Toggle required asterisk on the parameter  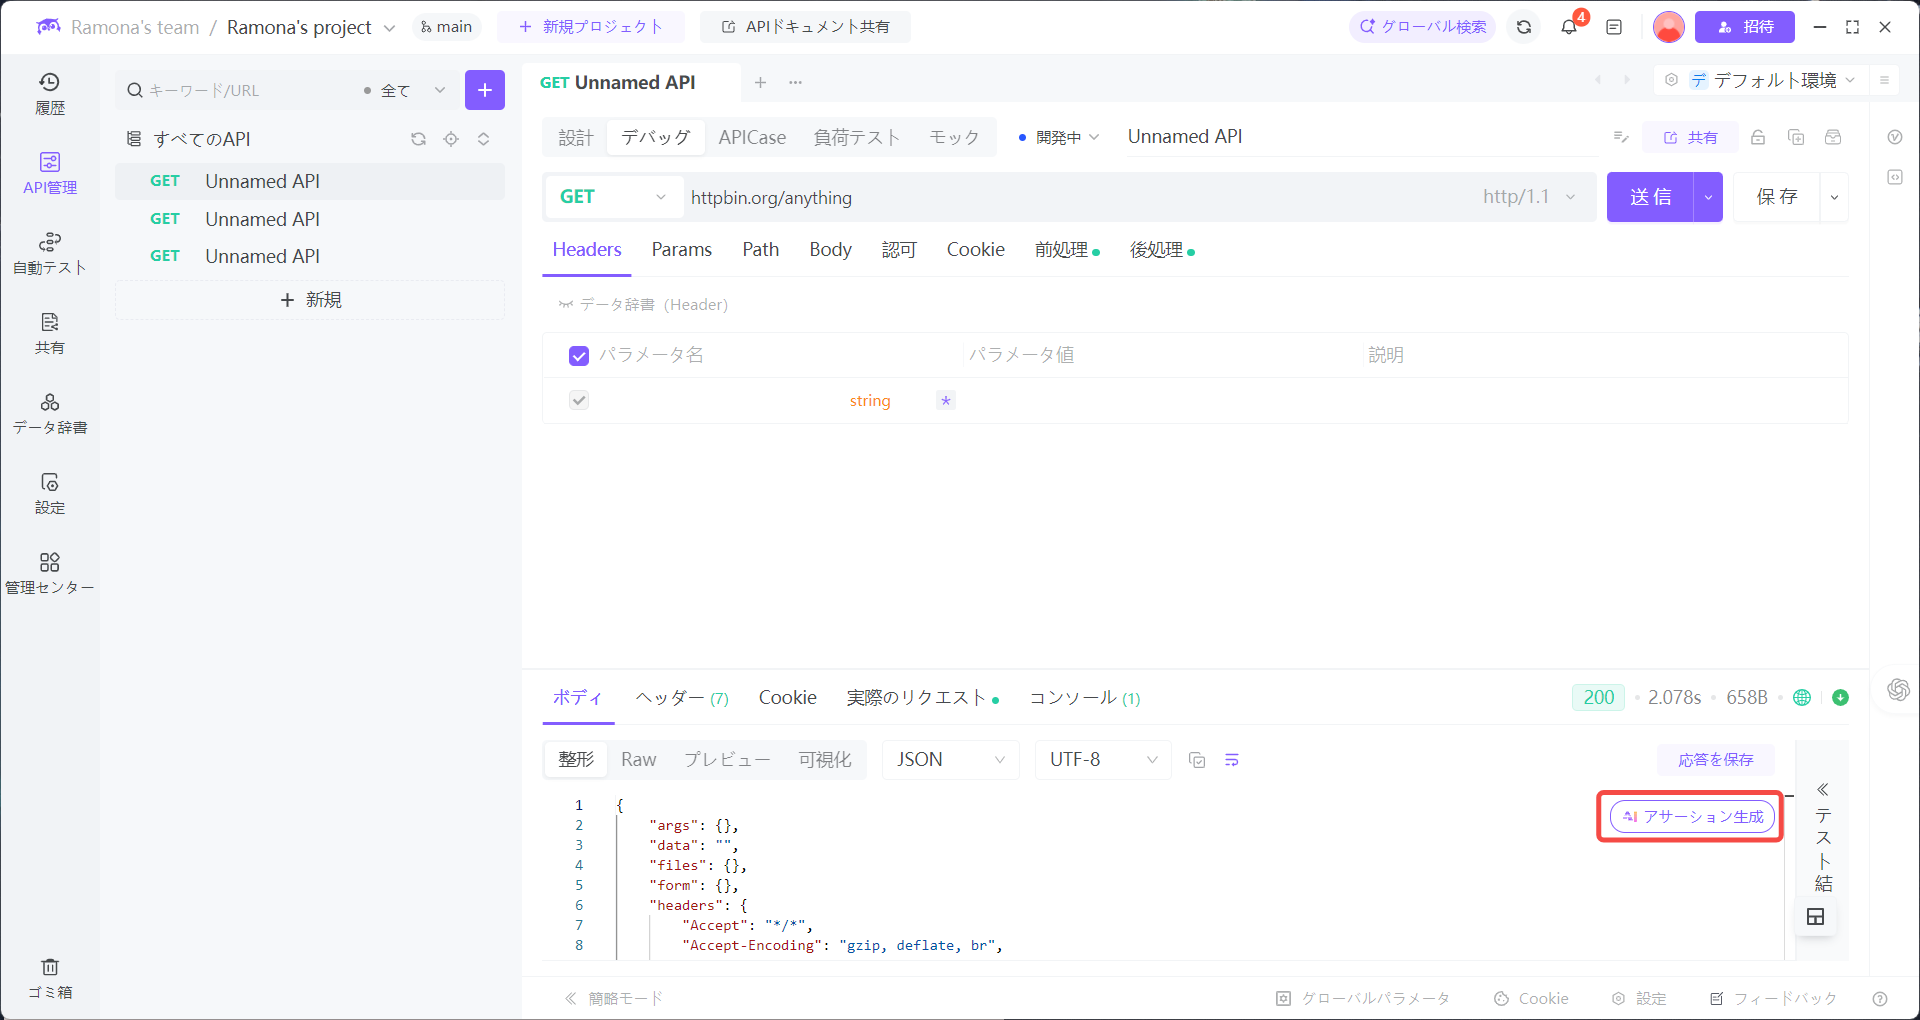click(x=944, y=400)
